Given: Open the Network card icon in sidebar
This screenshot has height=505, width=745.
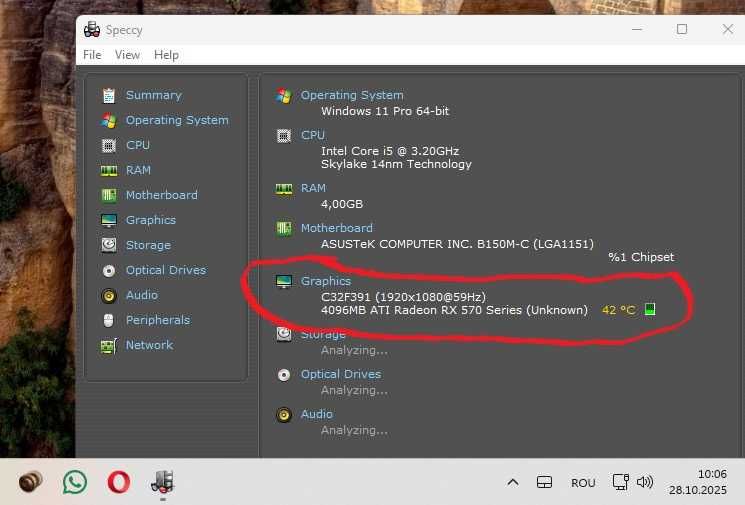Looking at the screenshot, I should click(109, 346).
